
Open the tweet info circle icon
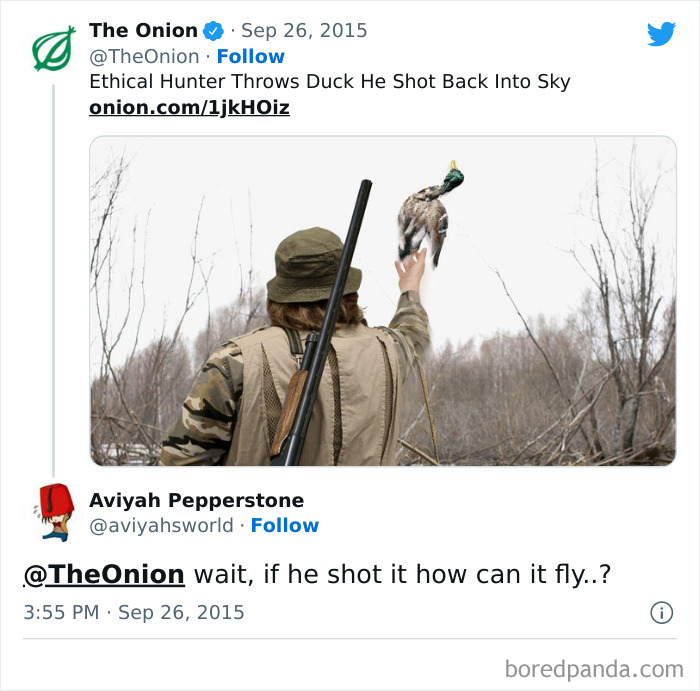661,613
